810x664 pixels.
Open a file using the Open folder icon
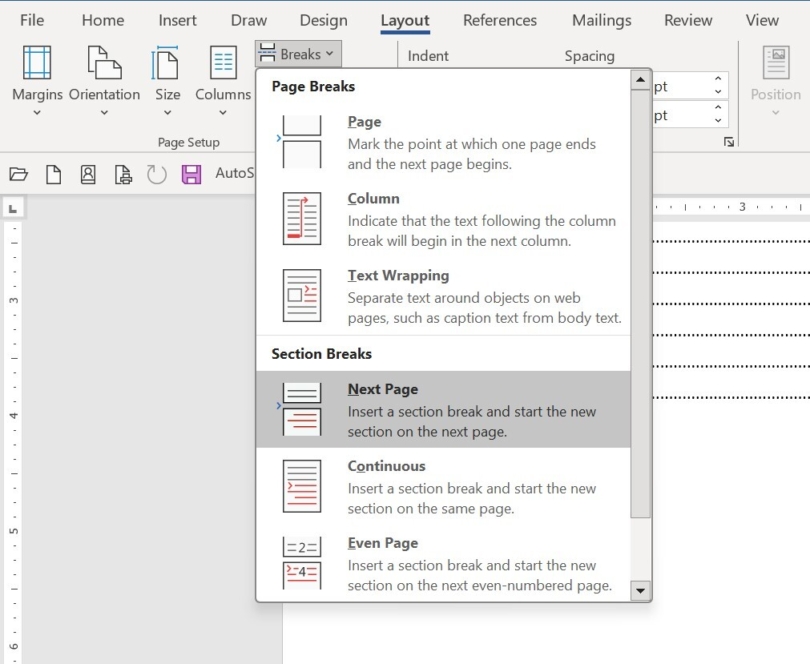tap(18, 173)
